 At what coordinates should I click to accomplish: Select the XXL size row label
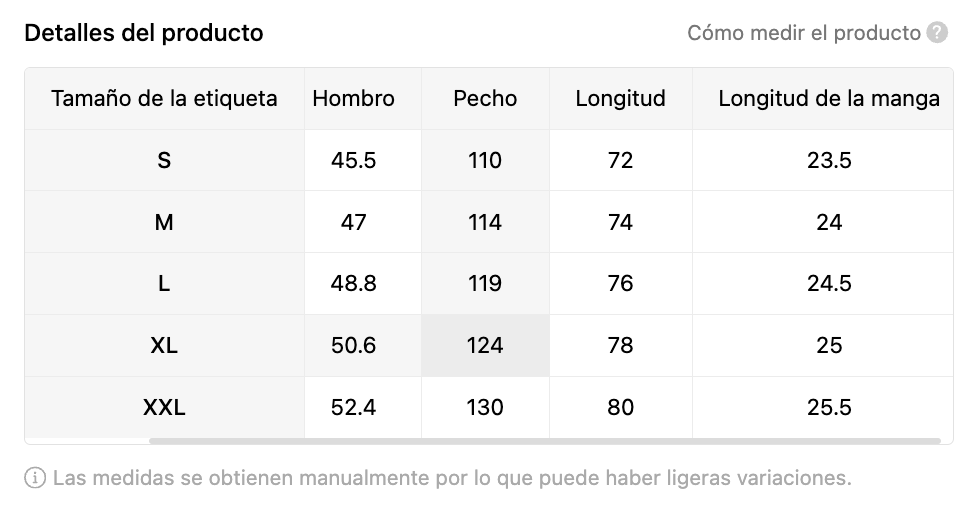click(164, 407)
